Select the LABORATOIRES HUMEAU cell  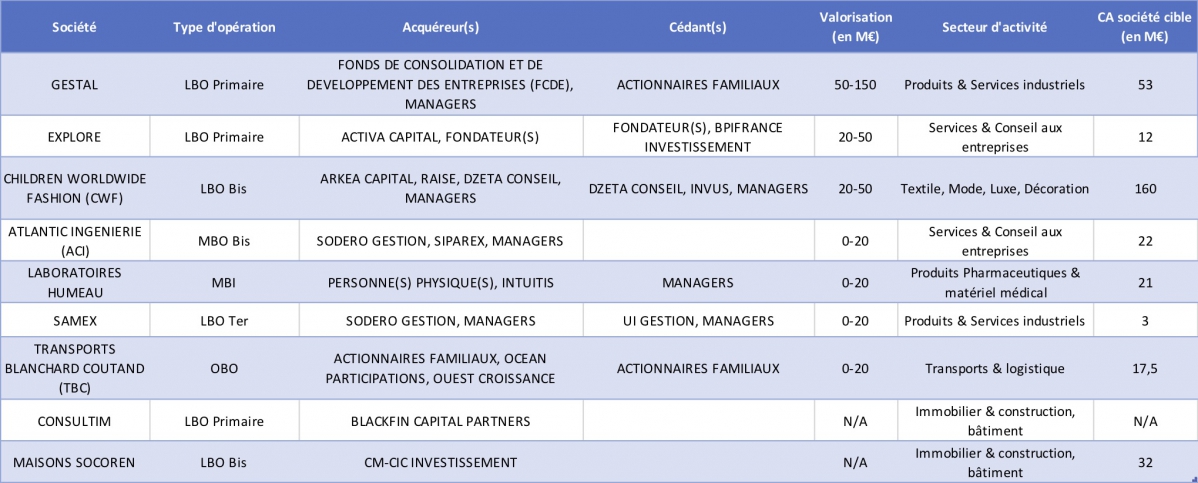[74, 282]
